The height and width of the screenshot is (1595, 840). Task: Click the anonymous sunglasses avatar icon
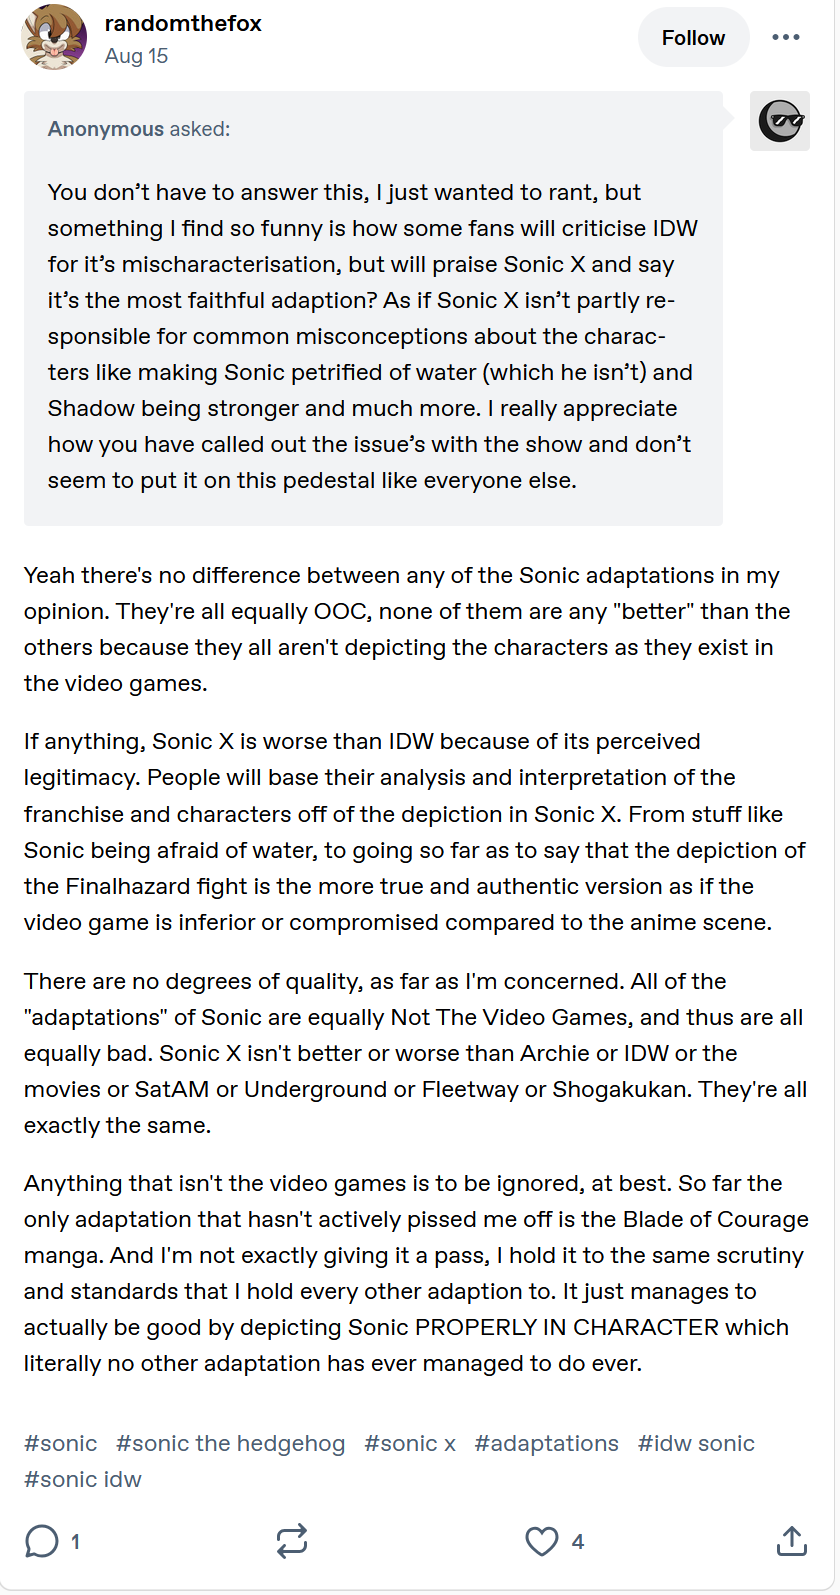[x=780, y=121]
